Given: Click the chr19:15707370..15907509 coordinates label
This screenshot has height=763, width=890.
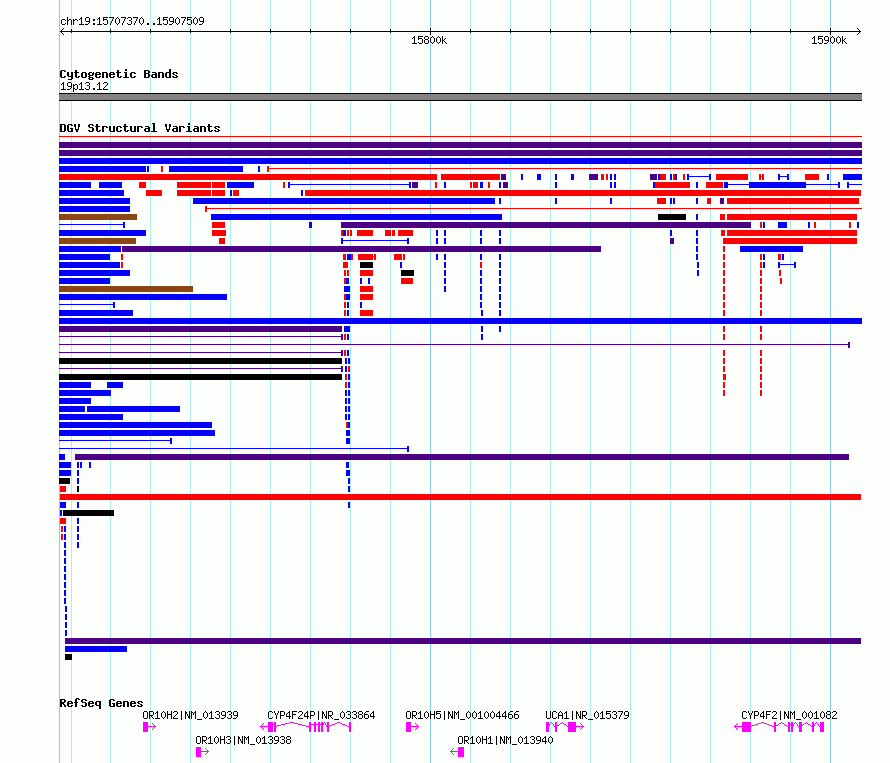Looking at the screenshot, I should click(132, 21).
